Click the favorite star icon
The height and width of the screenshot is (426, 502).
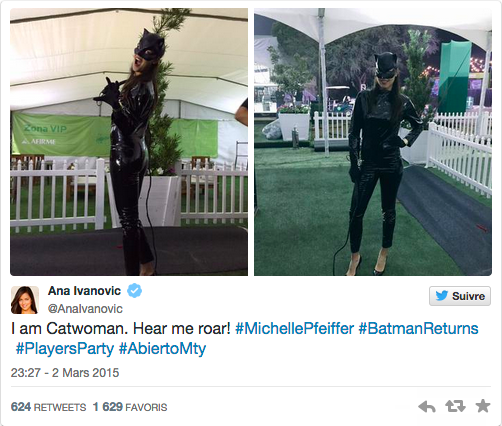tap(482, 406)
